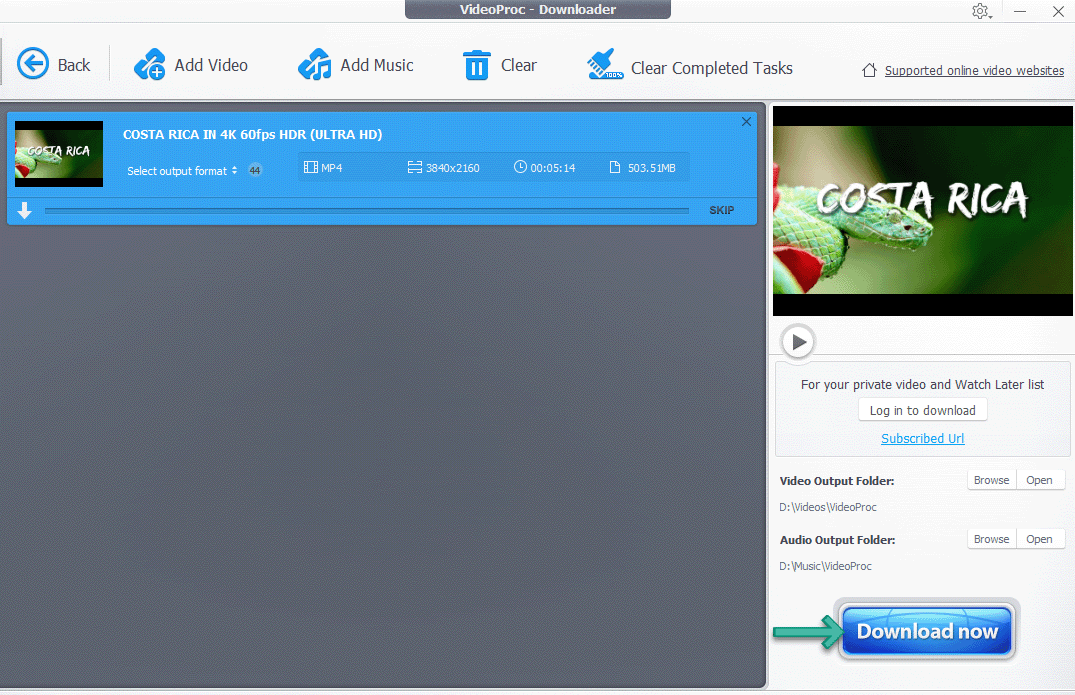Click the download arrow icon on task row
Screen dimensions: 1075x695
pos(25,210)
